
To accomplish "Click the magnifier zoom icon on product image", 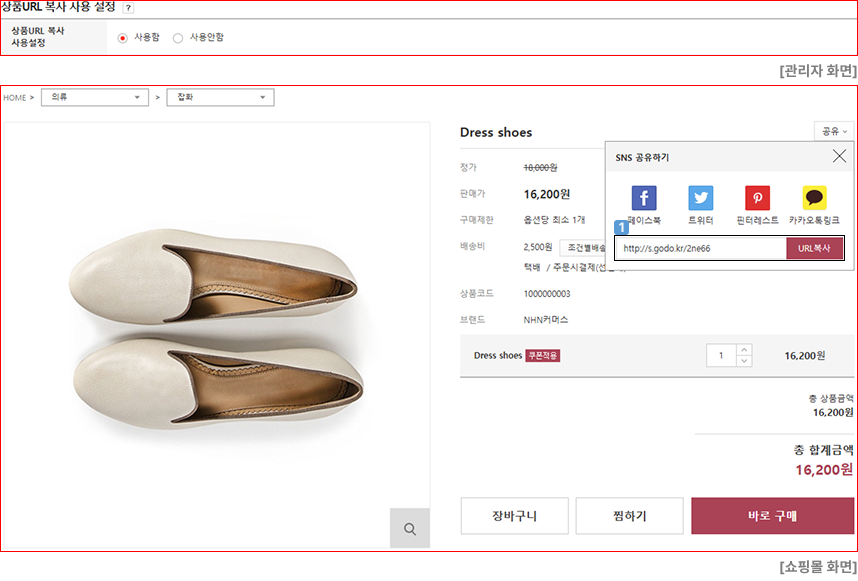I will (409, 528).
